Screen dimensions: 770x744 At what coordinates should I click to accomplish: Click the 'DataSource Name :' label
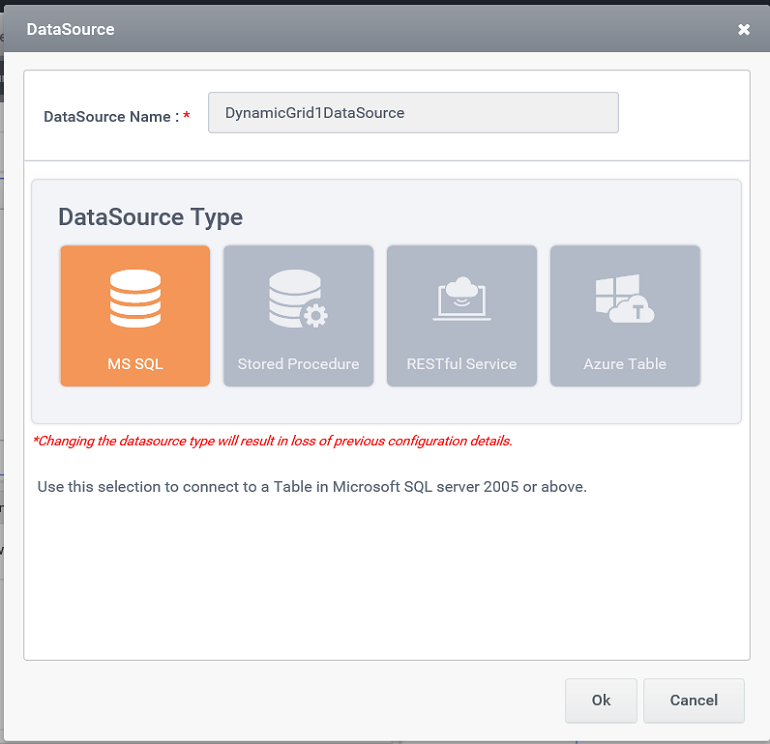click(111, 116)
